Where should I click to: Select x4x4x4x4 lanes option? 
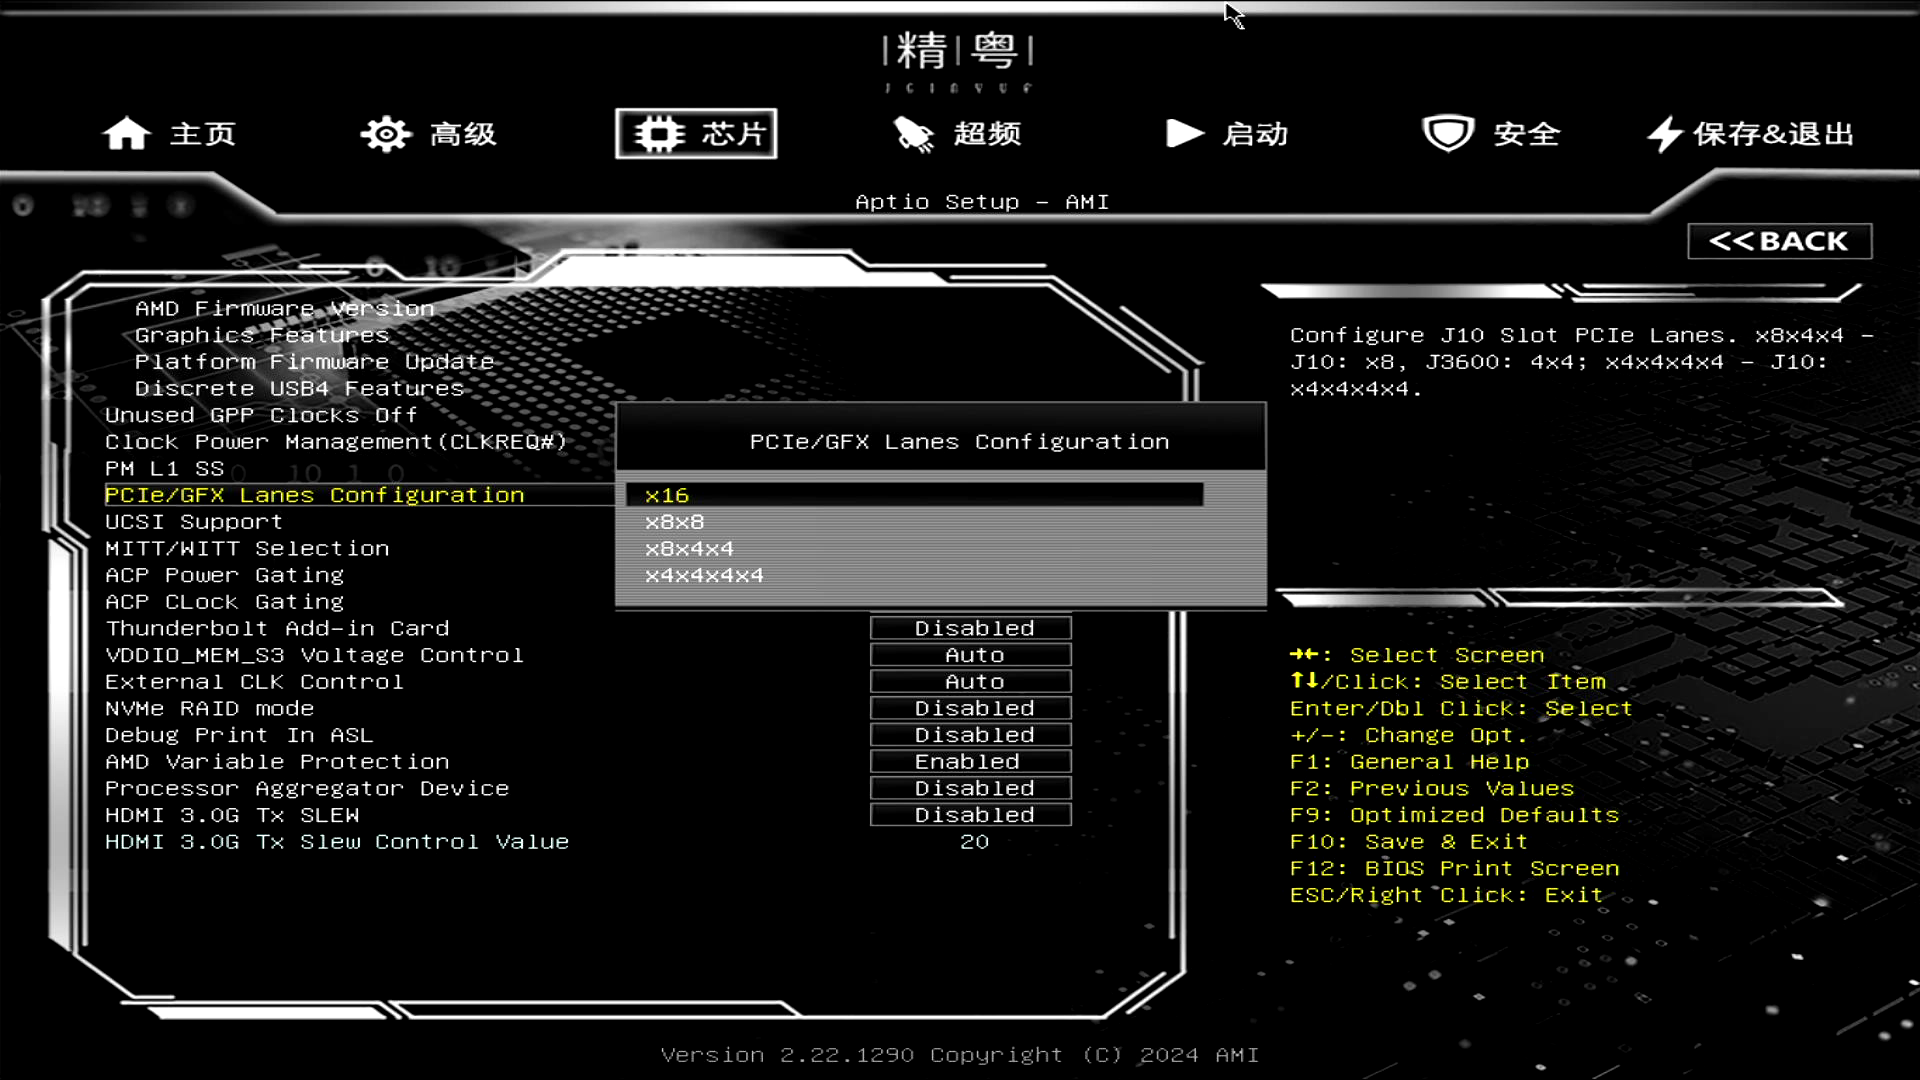coord(704,576)
